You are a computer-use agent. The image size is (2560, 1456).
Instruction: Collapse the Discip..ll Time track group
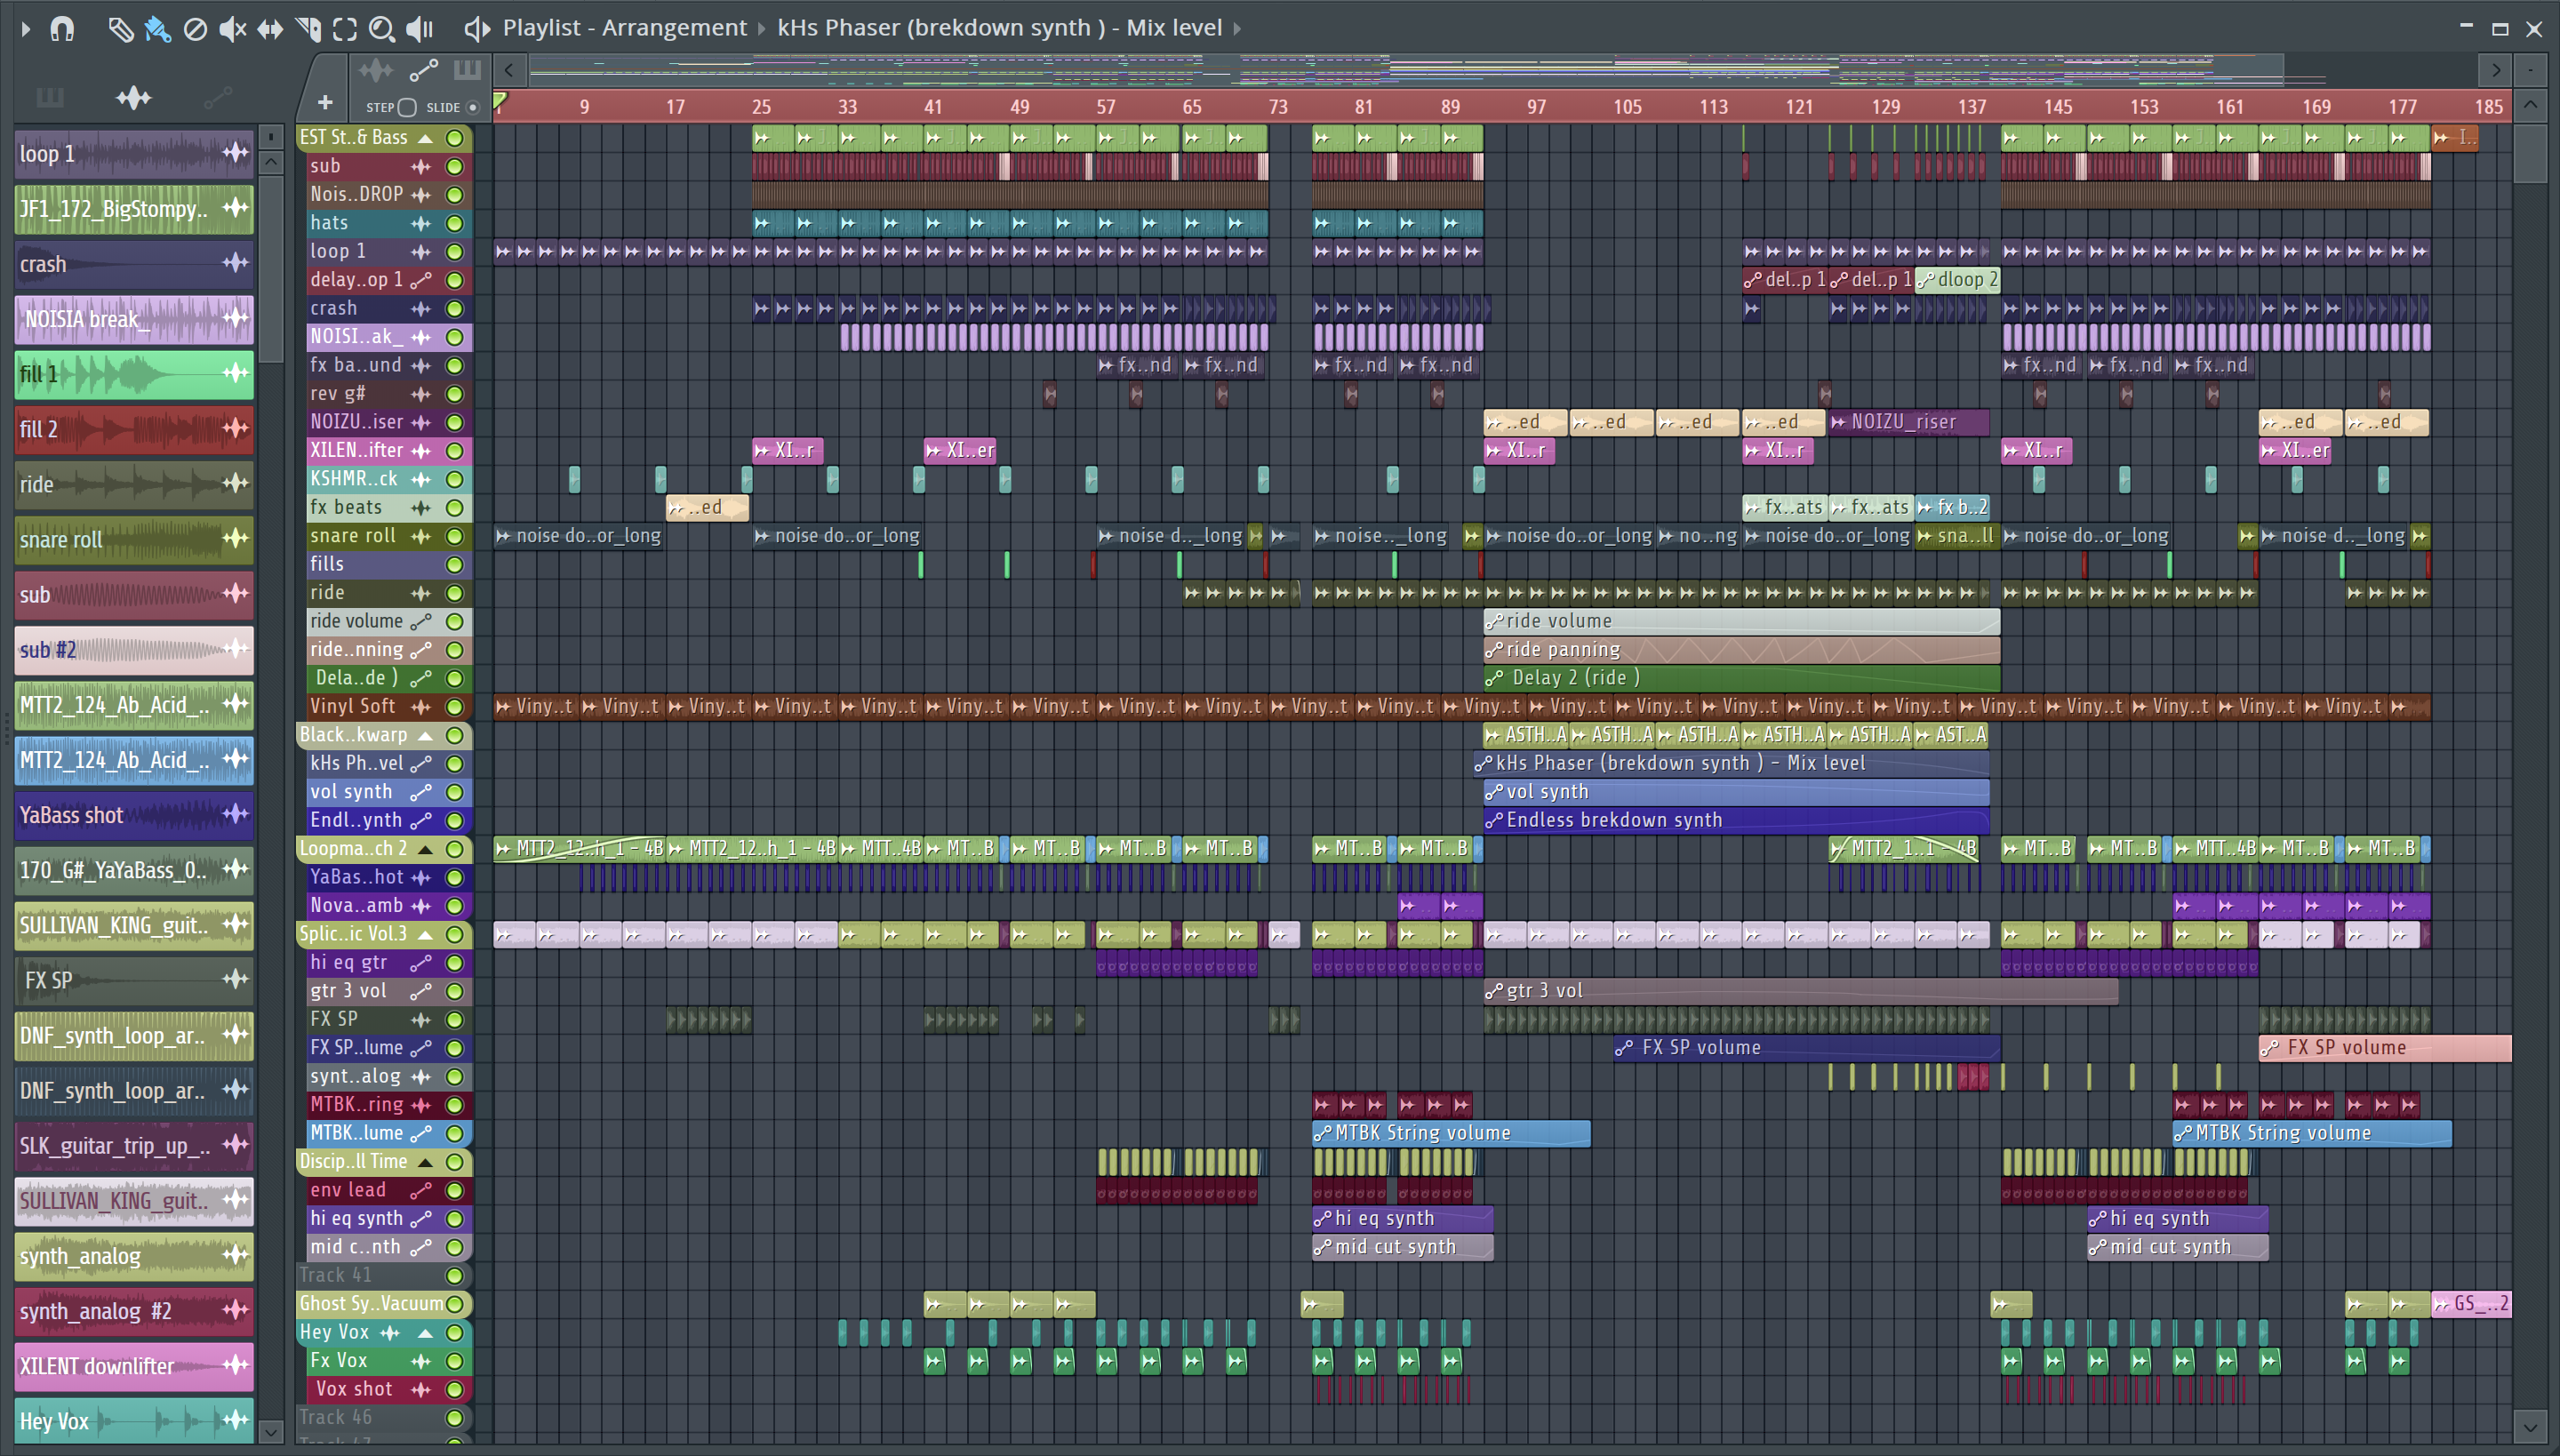coord(425,1162)
